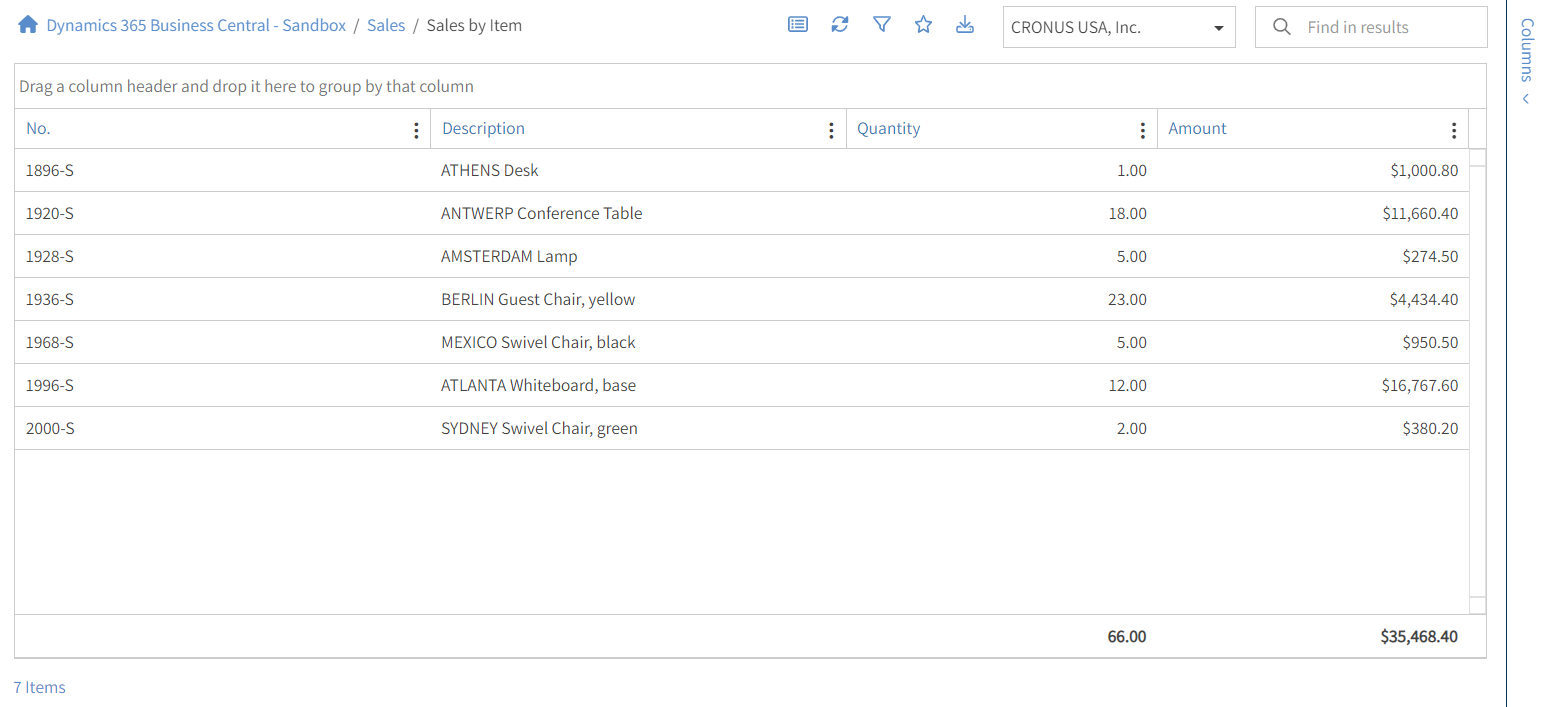This screenshot has height=707, width=1546.
Task: Open the Description column menu
Action: point(831,129)
